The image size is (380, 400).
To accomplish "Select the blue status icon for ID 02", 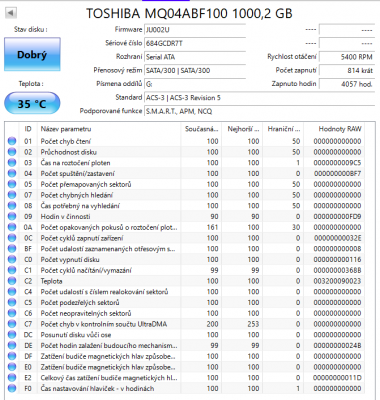I will [12, 152].
